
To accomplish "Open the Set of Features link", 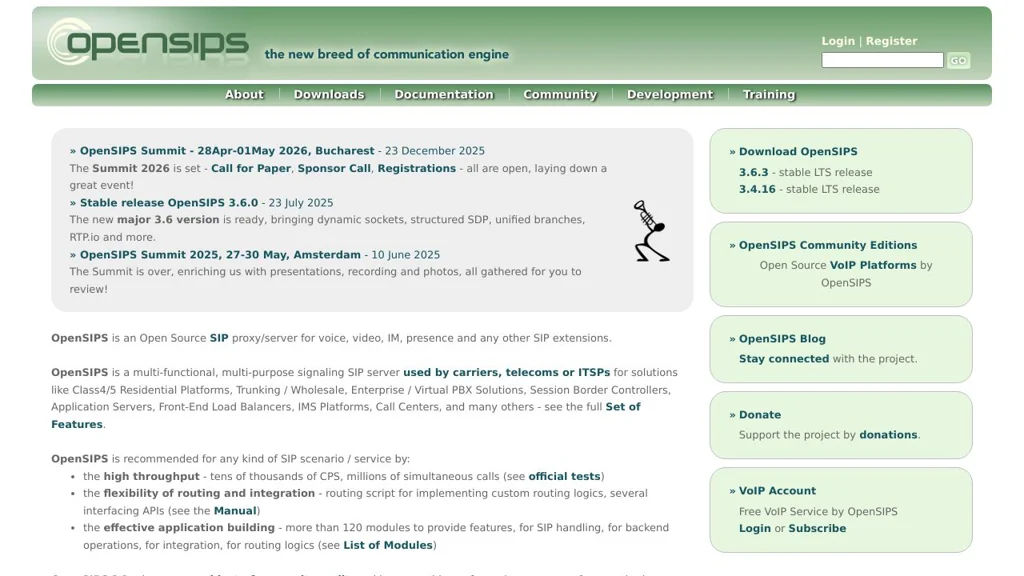I will [622, 407].
